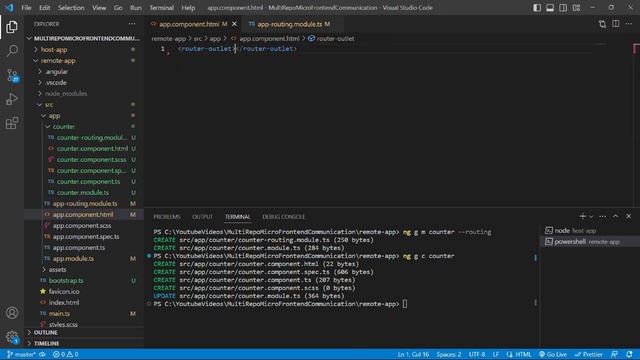Open the Accounts icon in activity bar
This screenshot has height=360, width=640.
(x=12, y=313)
